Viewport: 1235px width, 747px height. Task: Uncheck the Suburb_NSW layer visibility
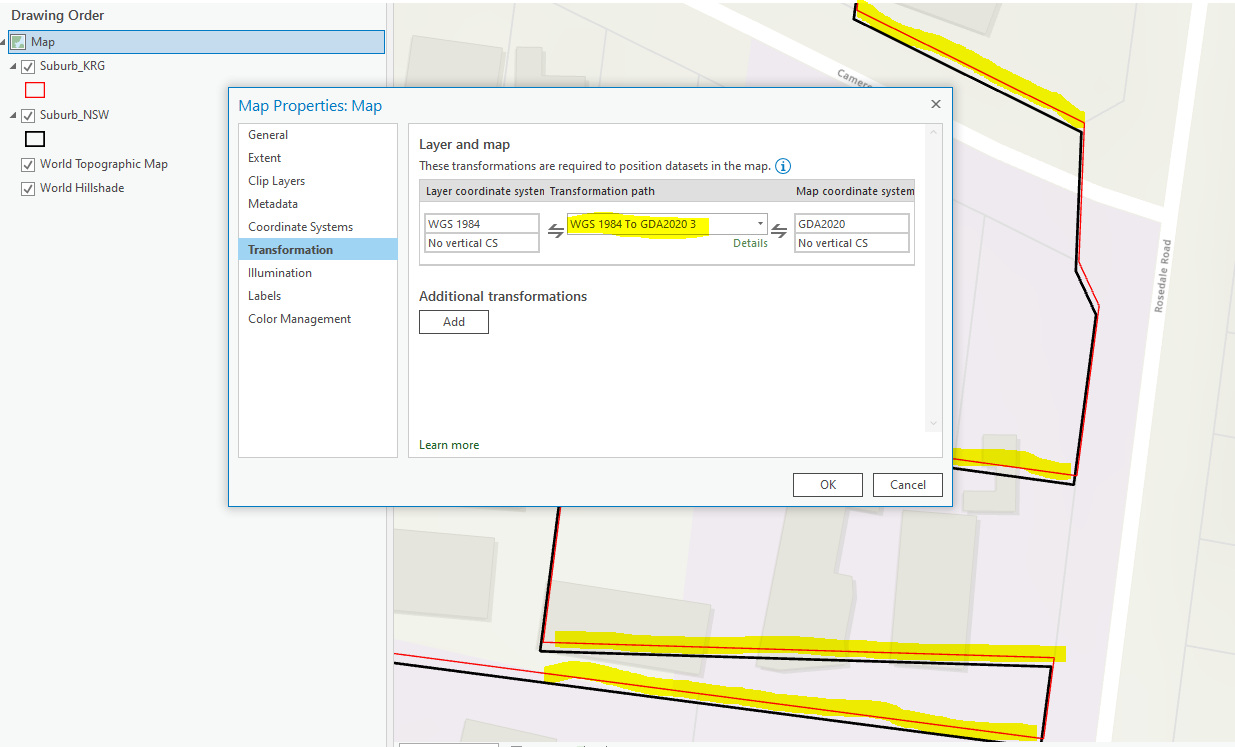tap(28, 114)
